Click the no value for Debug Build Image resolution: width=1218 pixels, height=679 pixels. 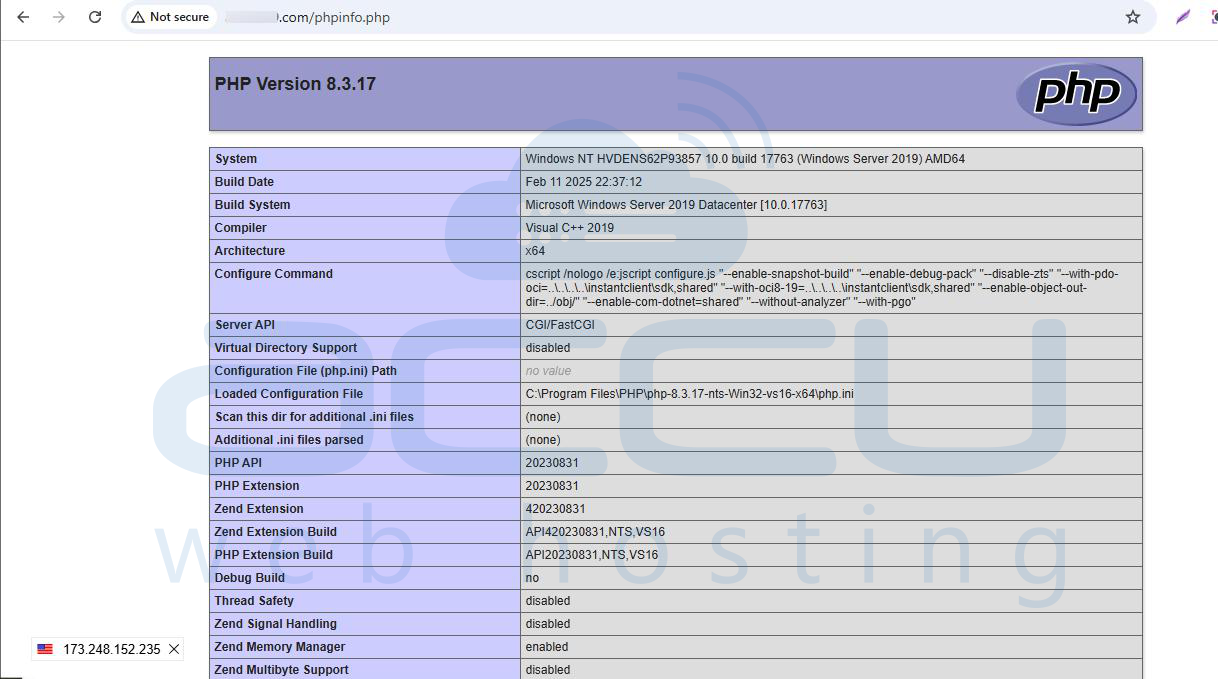pyautogui.click(x=532, y=578)
